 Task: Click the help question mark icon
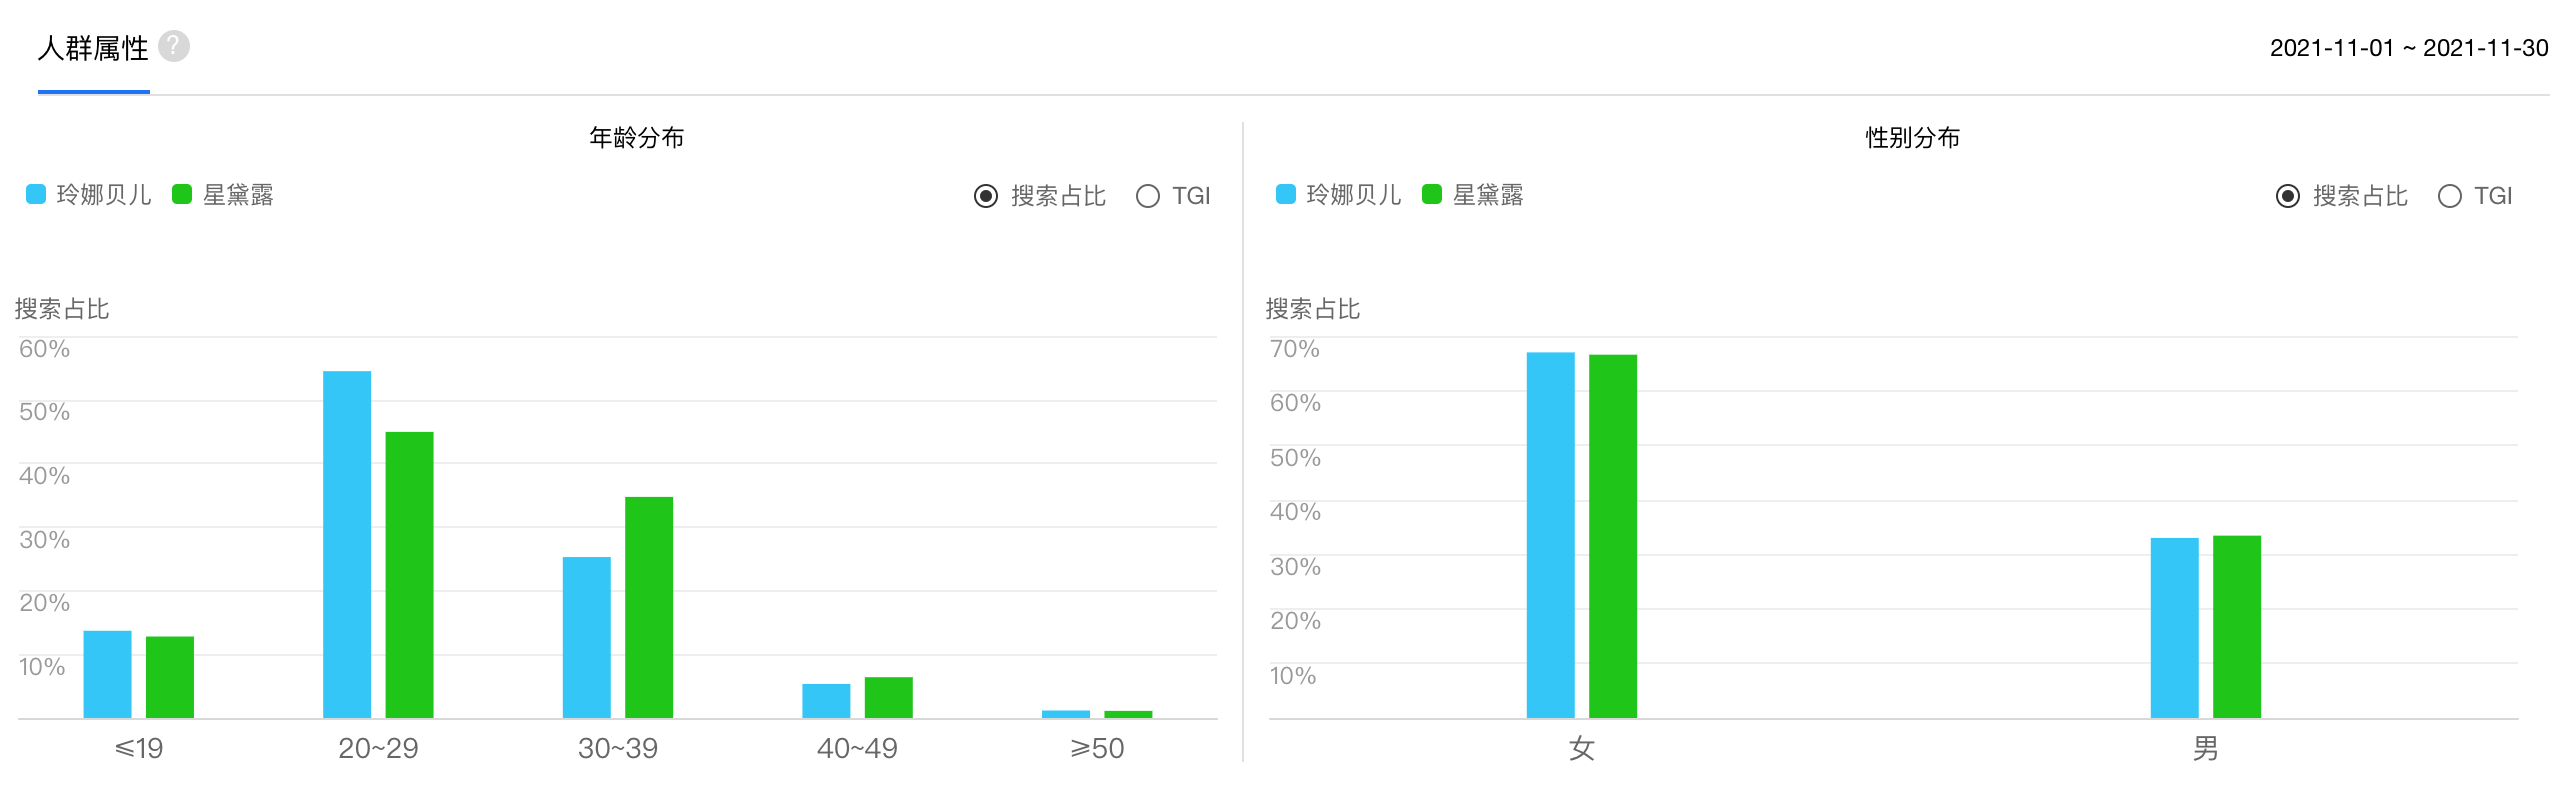click(174, 46)
